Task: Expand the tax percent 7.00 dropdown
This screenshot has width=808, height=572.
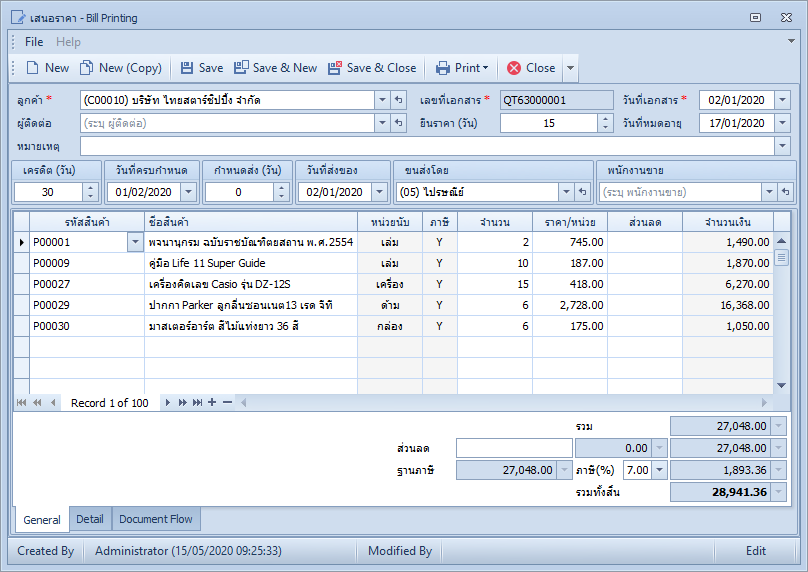Action: (660, 470)
